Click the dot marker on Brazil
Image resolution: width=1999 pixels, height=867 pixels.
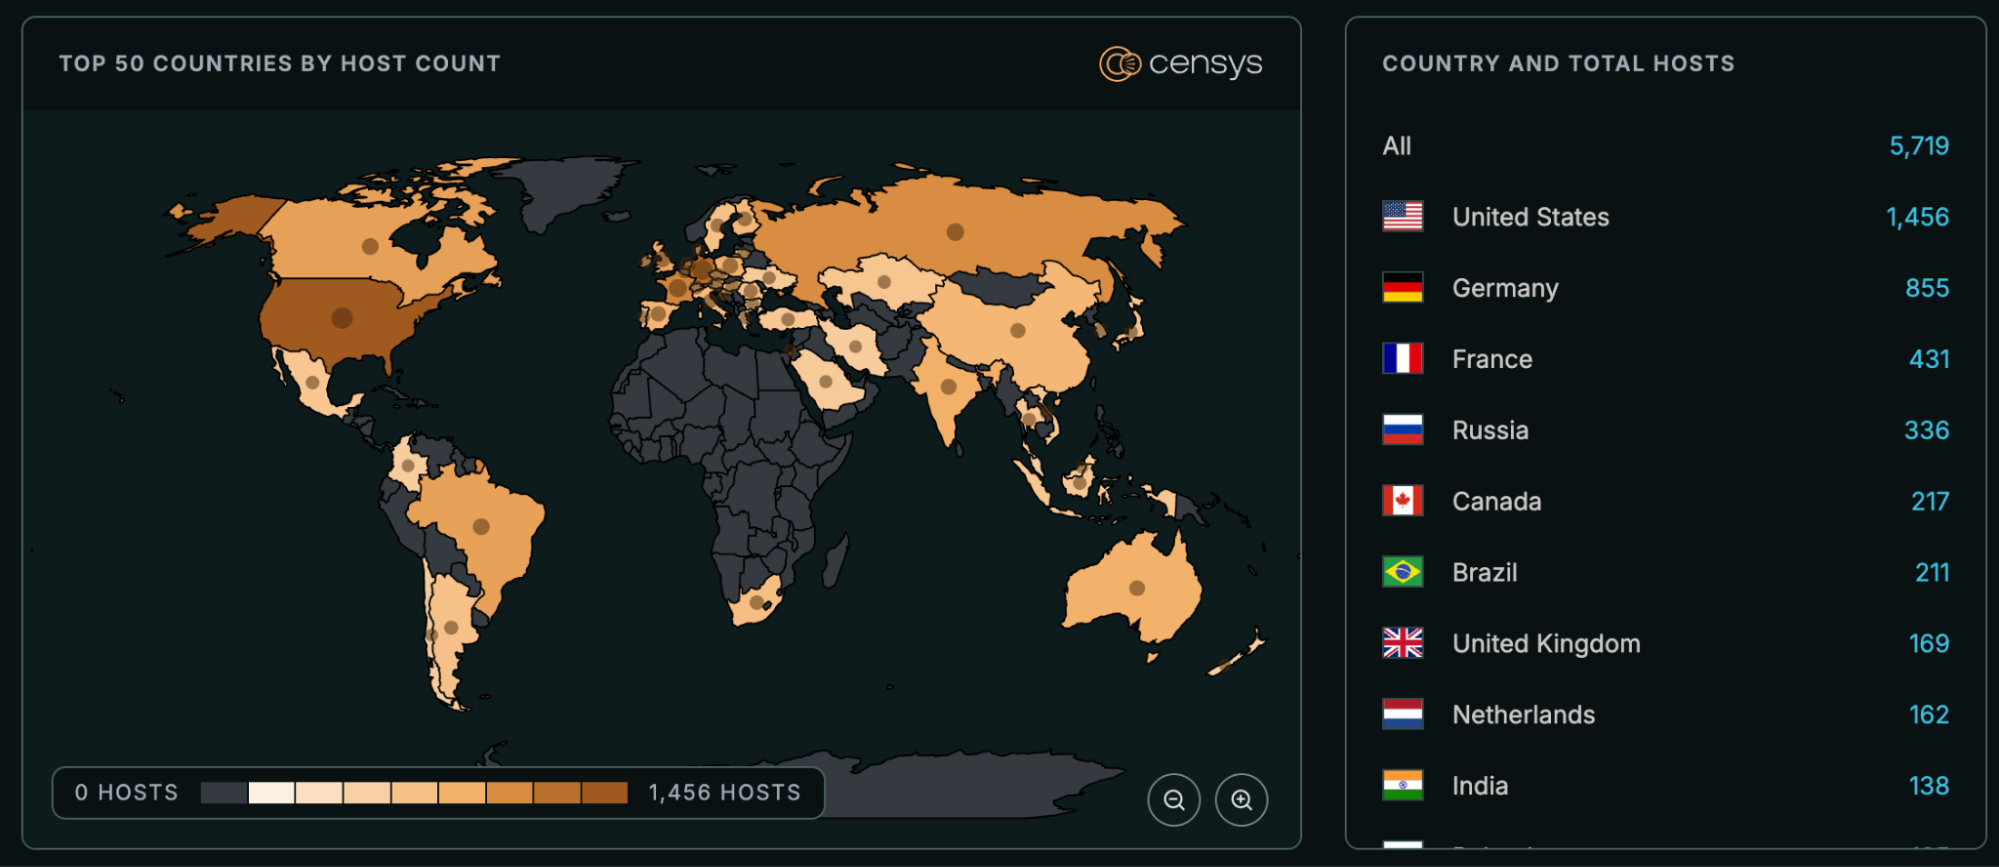[x=481, y=527]
